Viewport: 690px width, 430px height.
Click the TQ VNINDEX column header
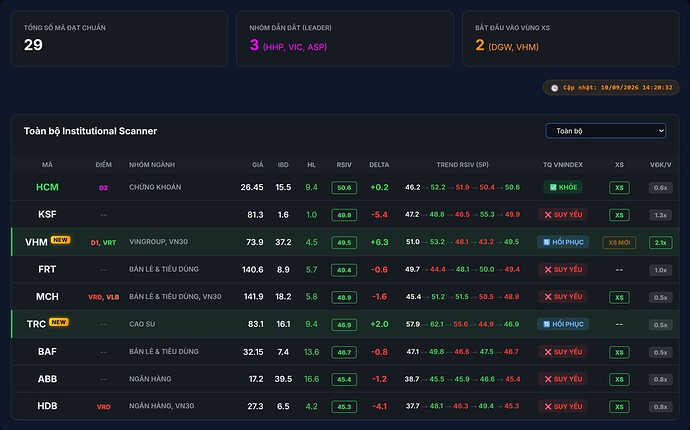563,165
